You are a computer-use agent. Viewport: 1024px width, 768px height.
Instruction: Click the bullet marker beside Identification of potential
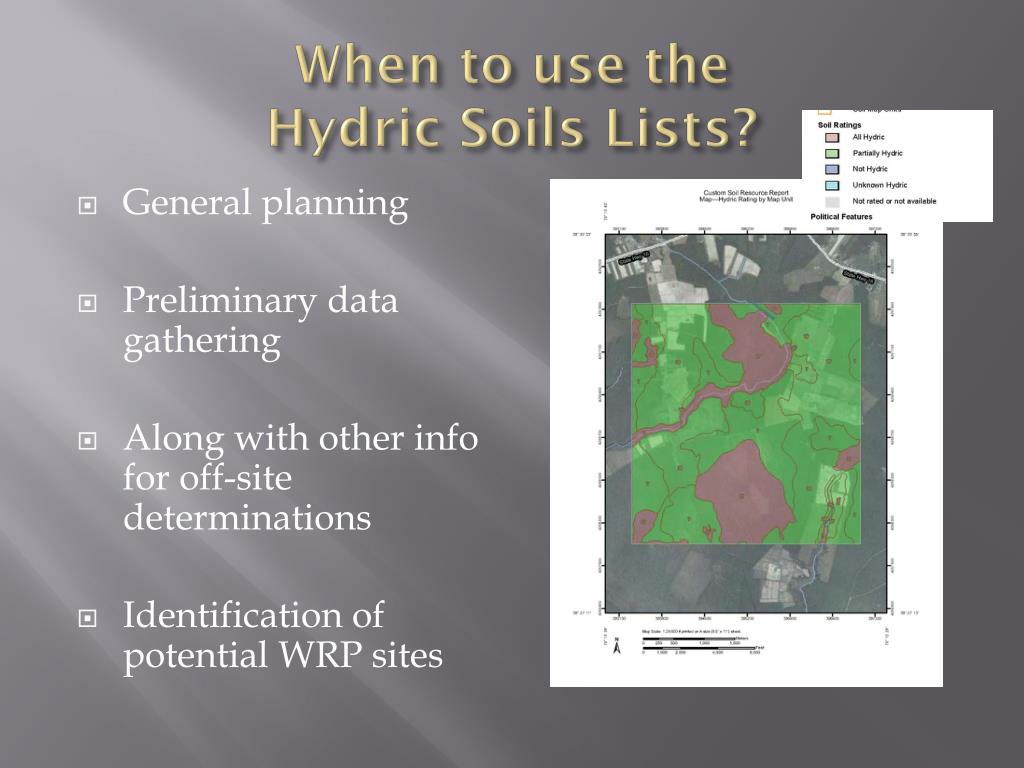(x=88, y=618)
